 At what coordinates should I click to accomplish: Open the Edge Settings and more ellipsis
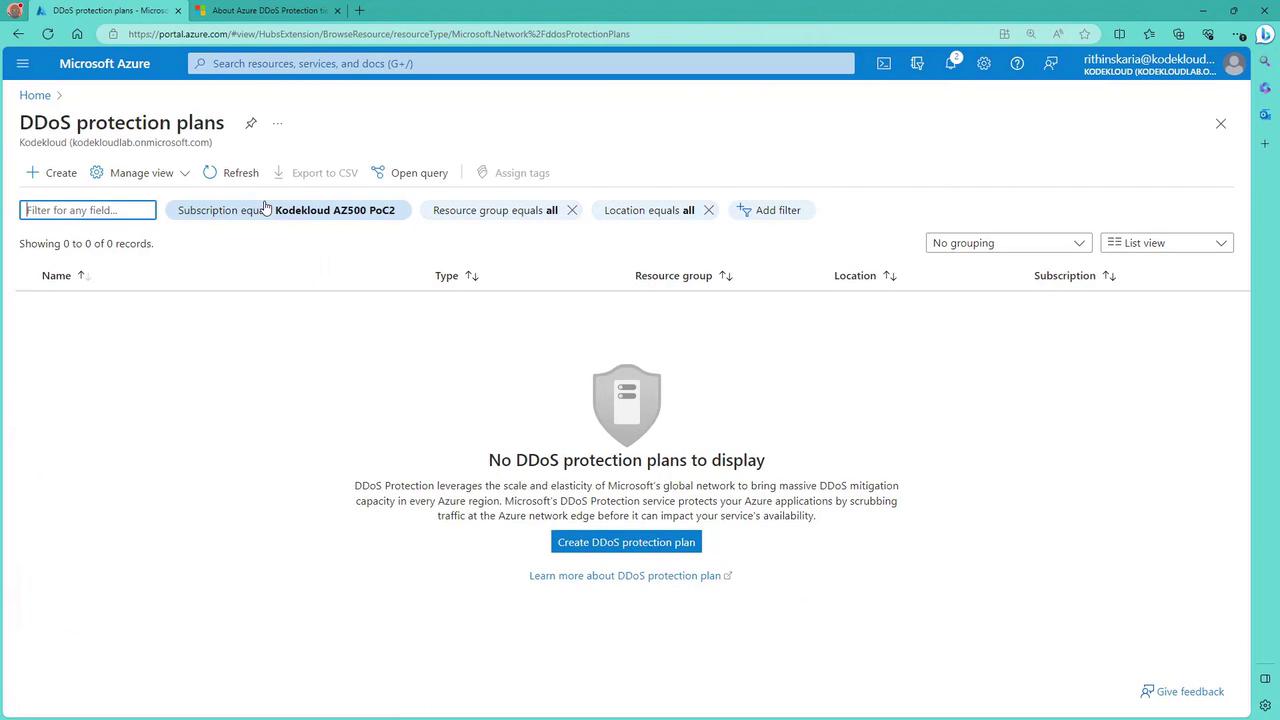pyautogui.click(x=1240, y=34)
